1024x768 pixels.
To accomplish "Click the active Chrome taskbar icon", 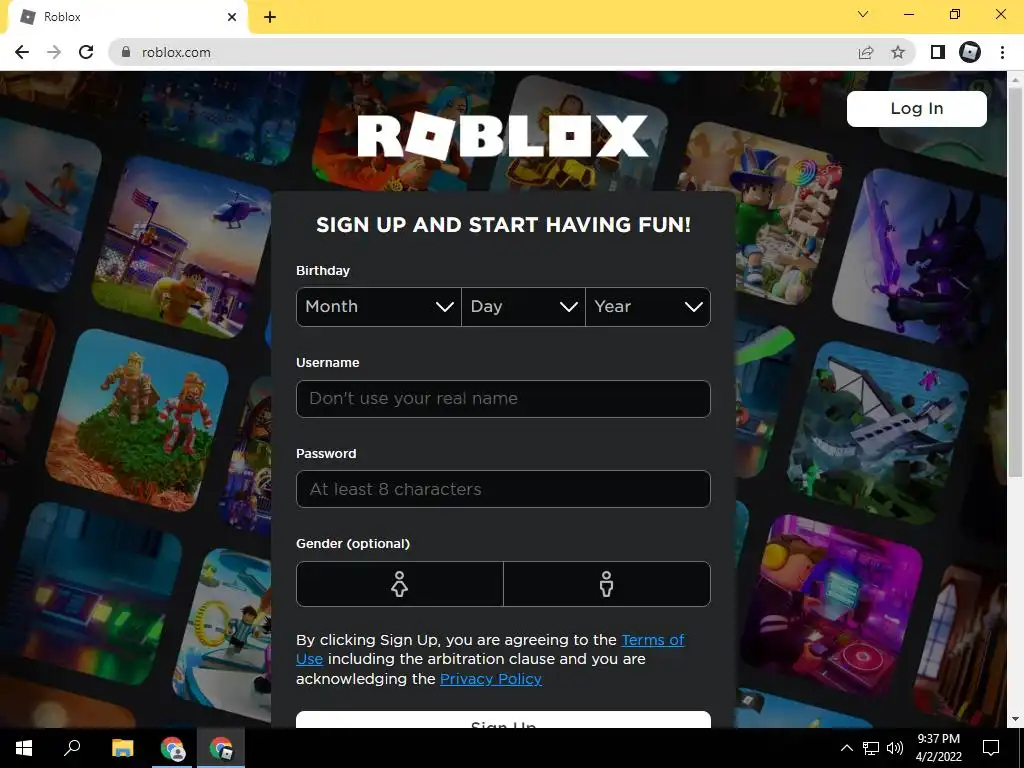I will (221, 748).
